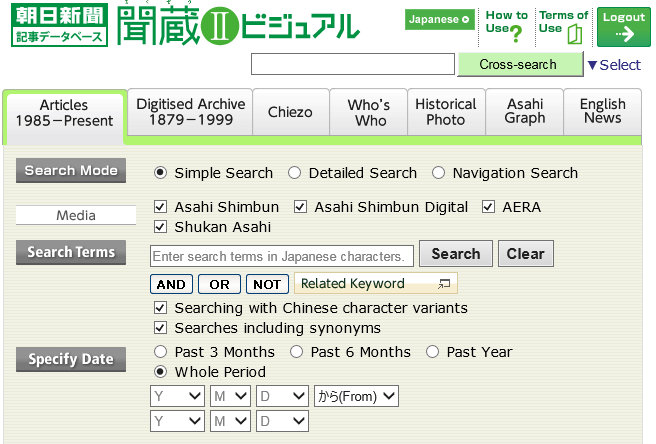Select the Whole Period date option
Viewport: 656px width, 444px height.
click(x=160, y=372)
